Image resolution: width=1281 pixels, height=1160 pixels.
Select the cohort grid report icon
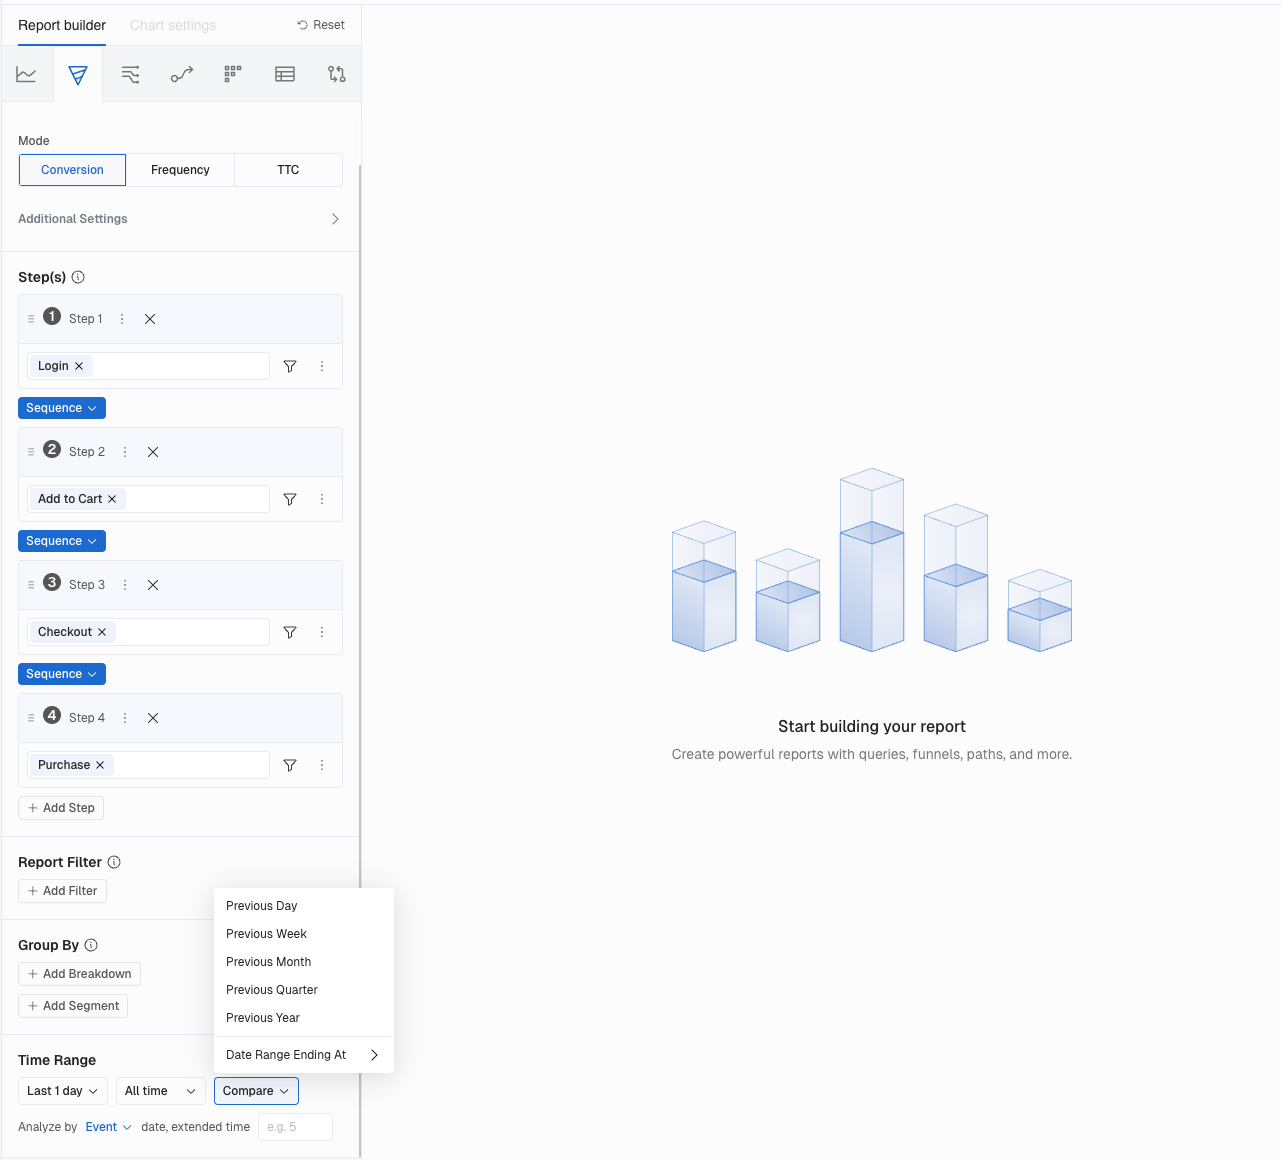coord(233,74)
